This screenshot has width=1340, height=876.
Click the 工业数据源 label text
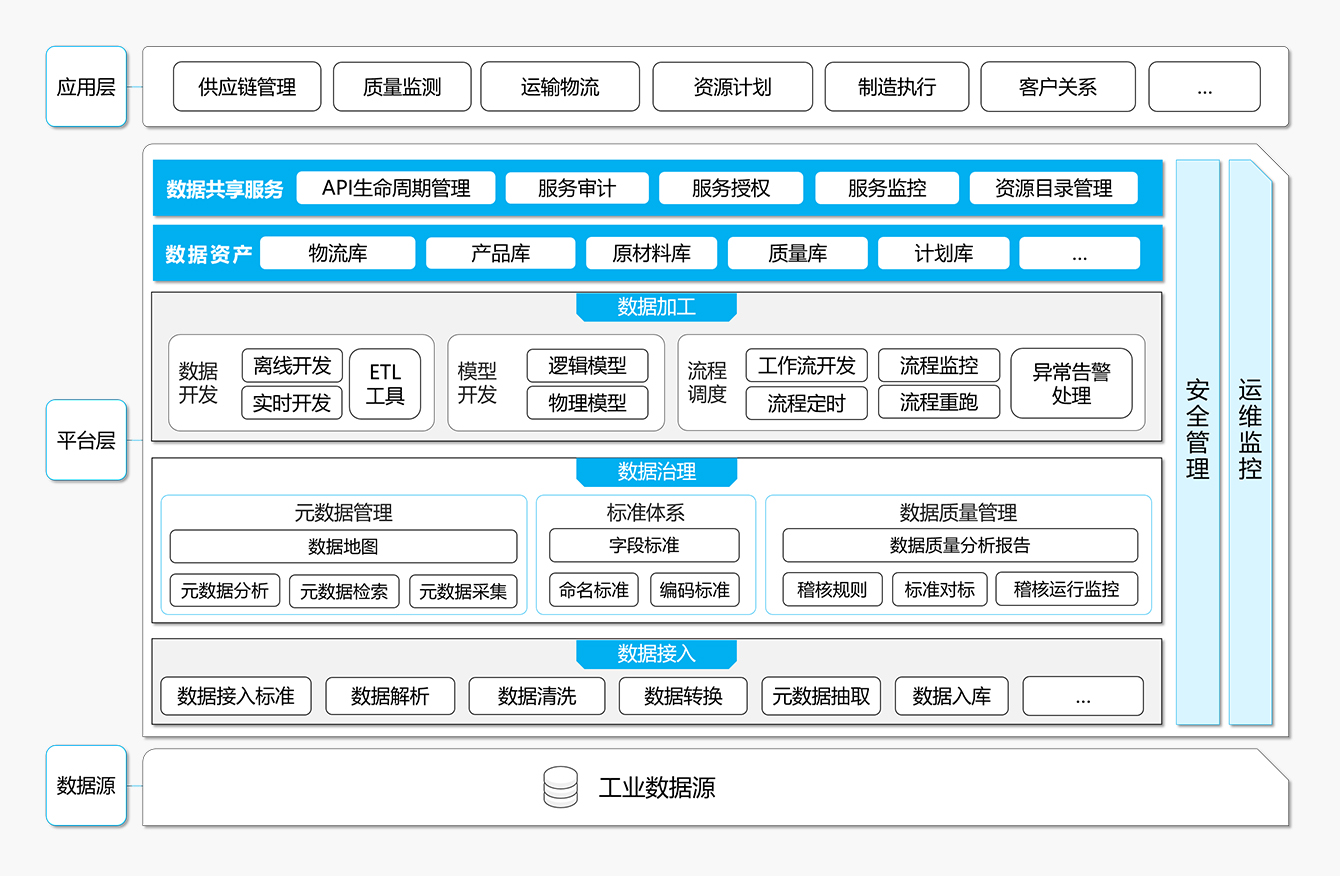click(657, 787)
